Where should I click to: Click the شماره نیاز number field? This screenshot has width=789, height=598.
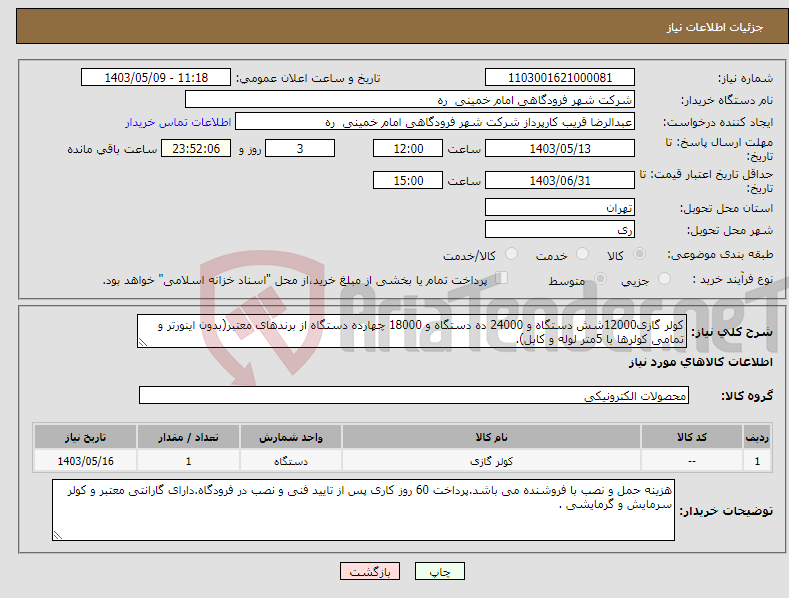pyautogui.click(x=560, y=78)
